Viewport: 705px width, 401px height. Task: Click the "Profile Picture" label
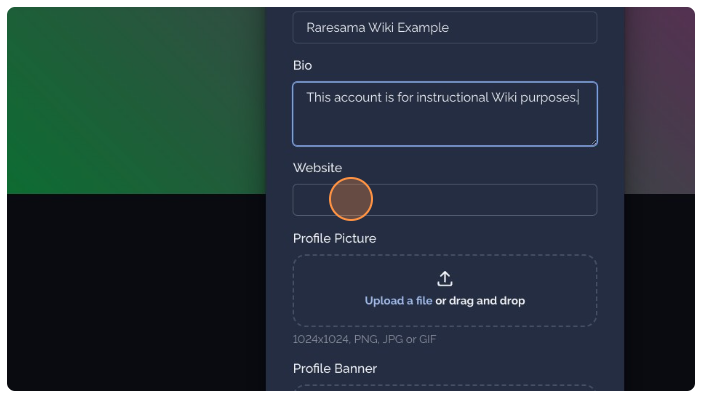335,238
